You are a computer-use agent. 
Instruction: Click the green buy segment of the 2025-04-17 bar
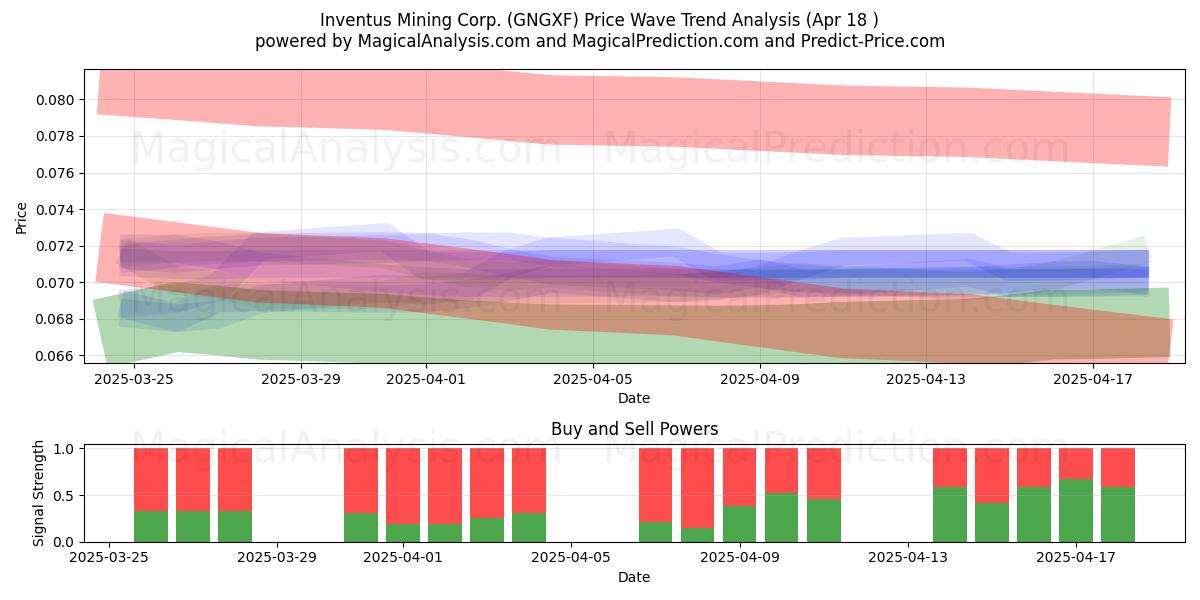click(1076, 511)
